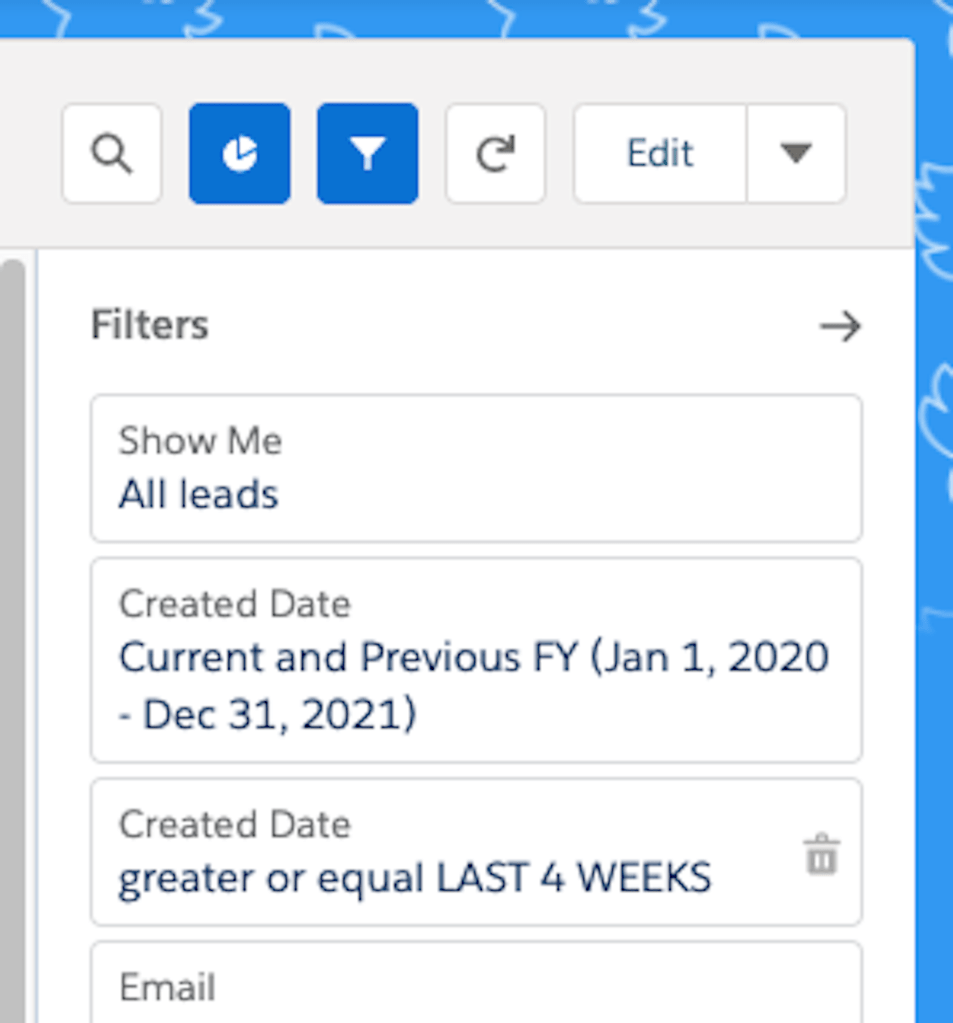This screenshot has width=953, height=1023.
Task: Collapse the Filters panel with the right arrow
Action: click(839, 327)
